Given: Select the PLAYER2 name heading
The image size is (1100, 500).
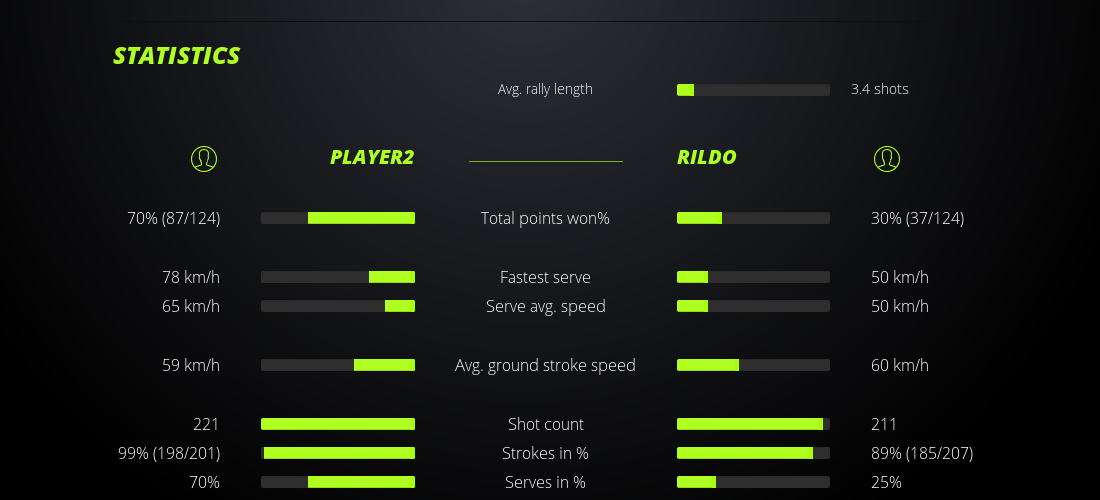Looking at the screenshot, I should coord(372,158).
